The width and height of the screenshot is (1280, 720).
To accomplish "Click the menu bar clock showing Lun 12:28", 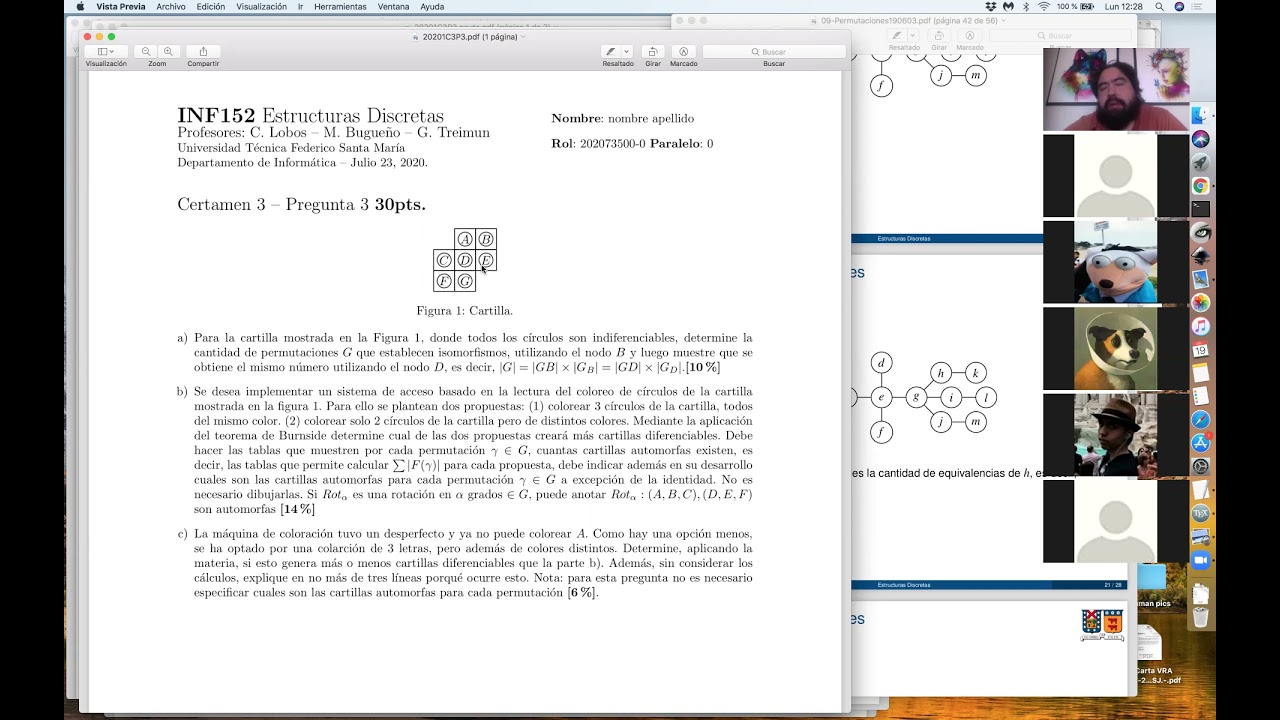I will point(1124,6).
